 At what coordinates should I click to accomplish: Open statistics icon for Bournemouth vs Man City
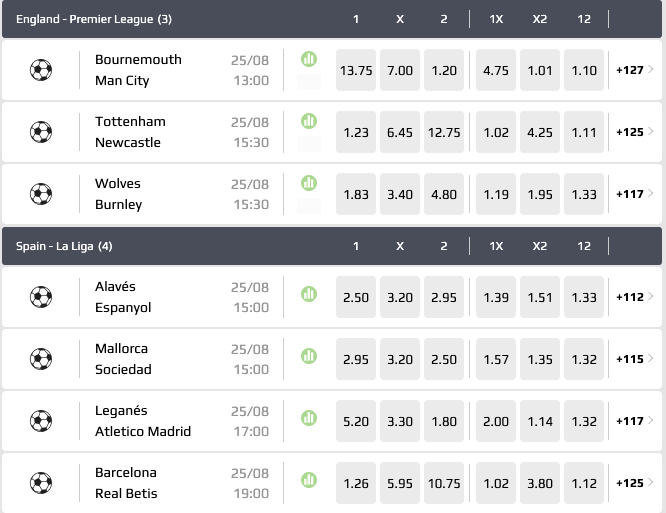309,59
